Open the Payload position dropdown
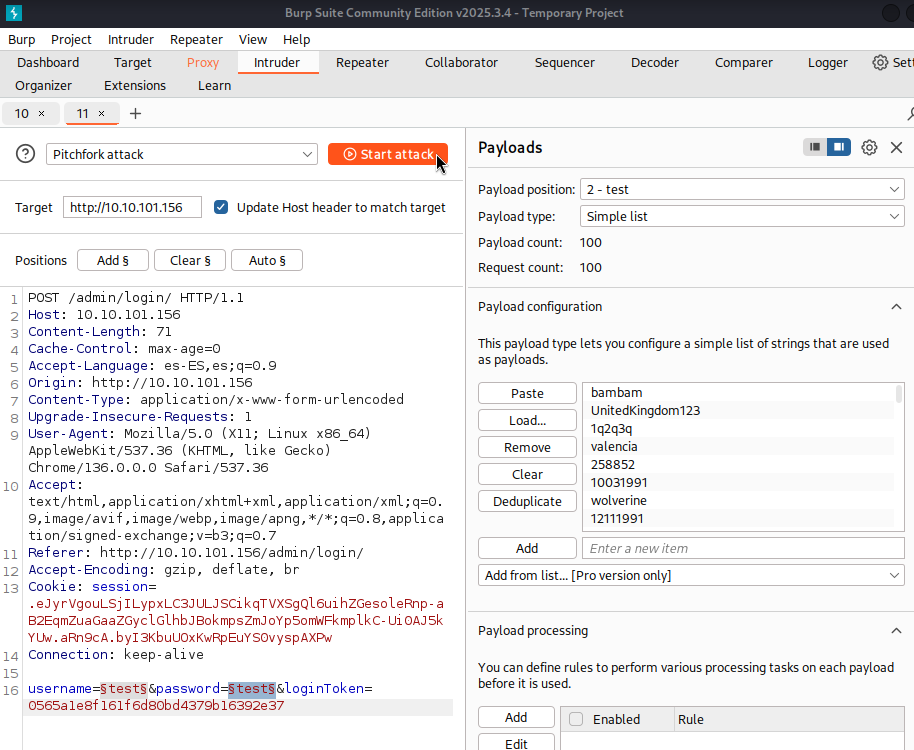The height and width of the screenshot is (750, 914). click(742, 189)
